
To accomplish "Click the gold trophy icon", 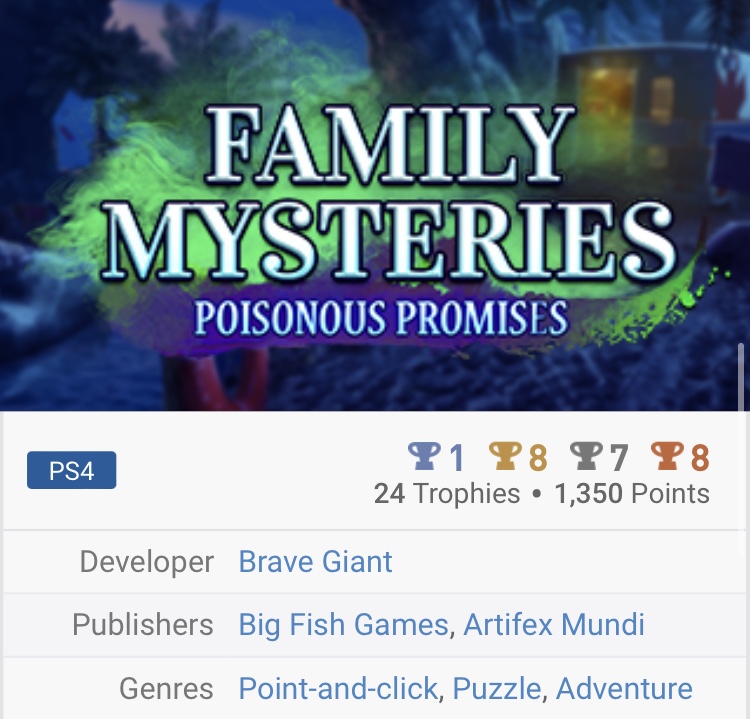I will pyautogui.click(x=506, y=456).
